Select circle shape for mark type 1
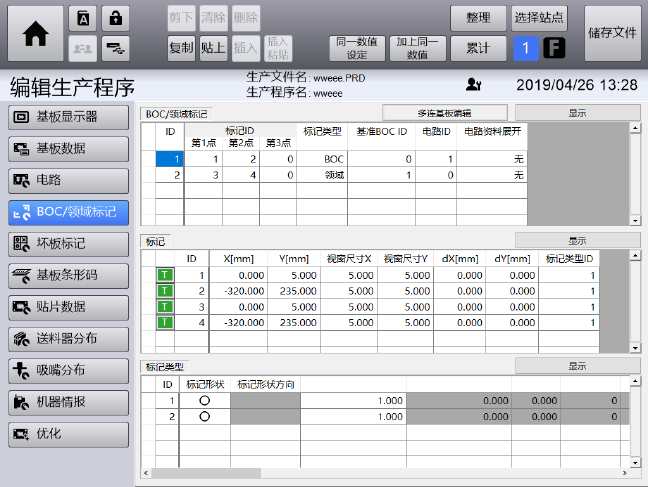Screen dimensions: 648x487 pos(205,400)
